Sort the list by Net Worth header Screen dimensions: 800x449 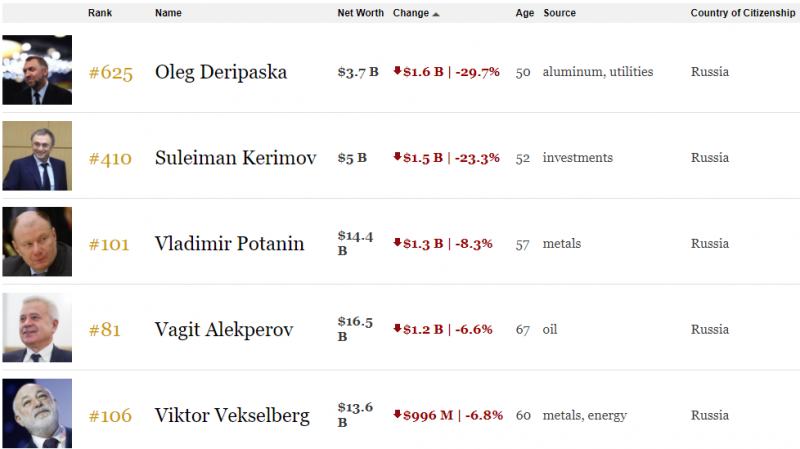(x=360, y=13)
